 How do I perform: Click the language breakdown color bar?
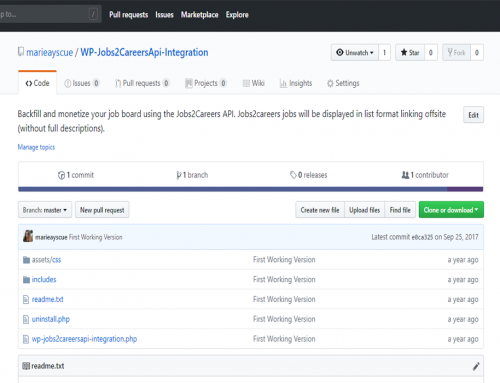pyautogui.click(x=251, y=189)
